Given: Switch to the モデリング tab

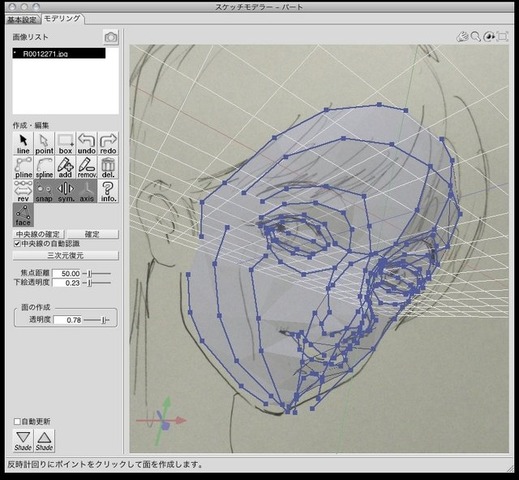Looking at the screenshot, I should coord(62,19).
